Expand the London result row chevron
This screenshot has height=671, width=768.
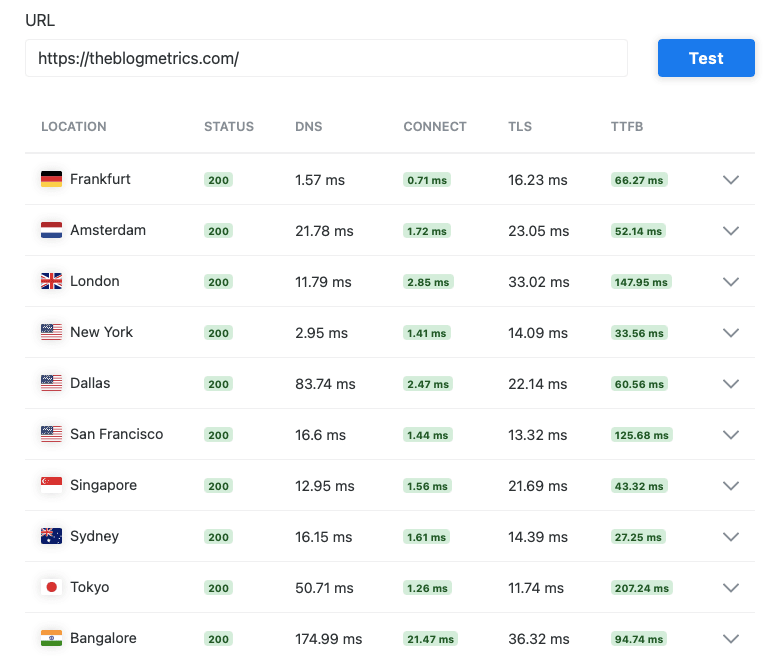[731, 282]
